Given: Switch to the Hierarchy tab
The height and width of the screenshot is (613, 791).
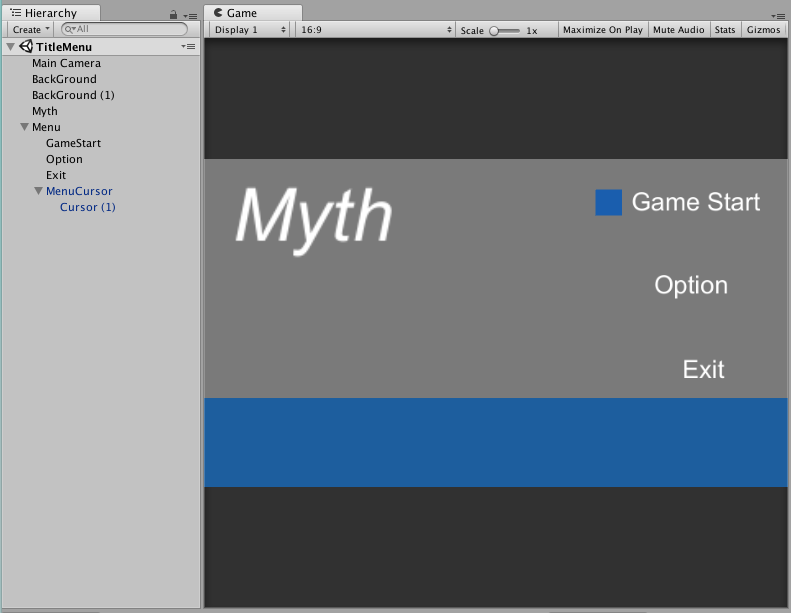Looking at the screenshot, I should tap(50, 13).
